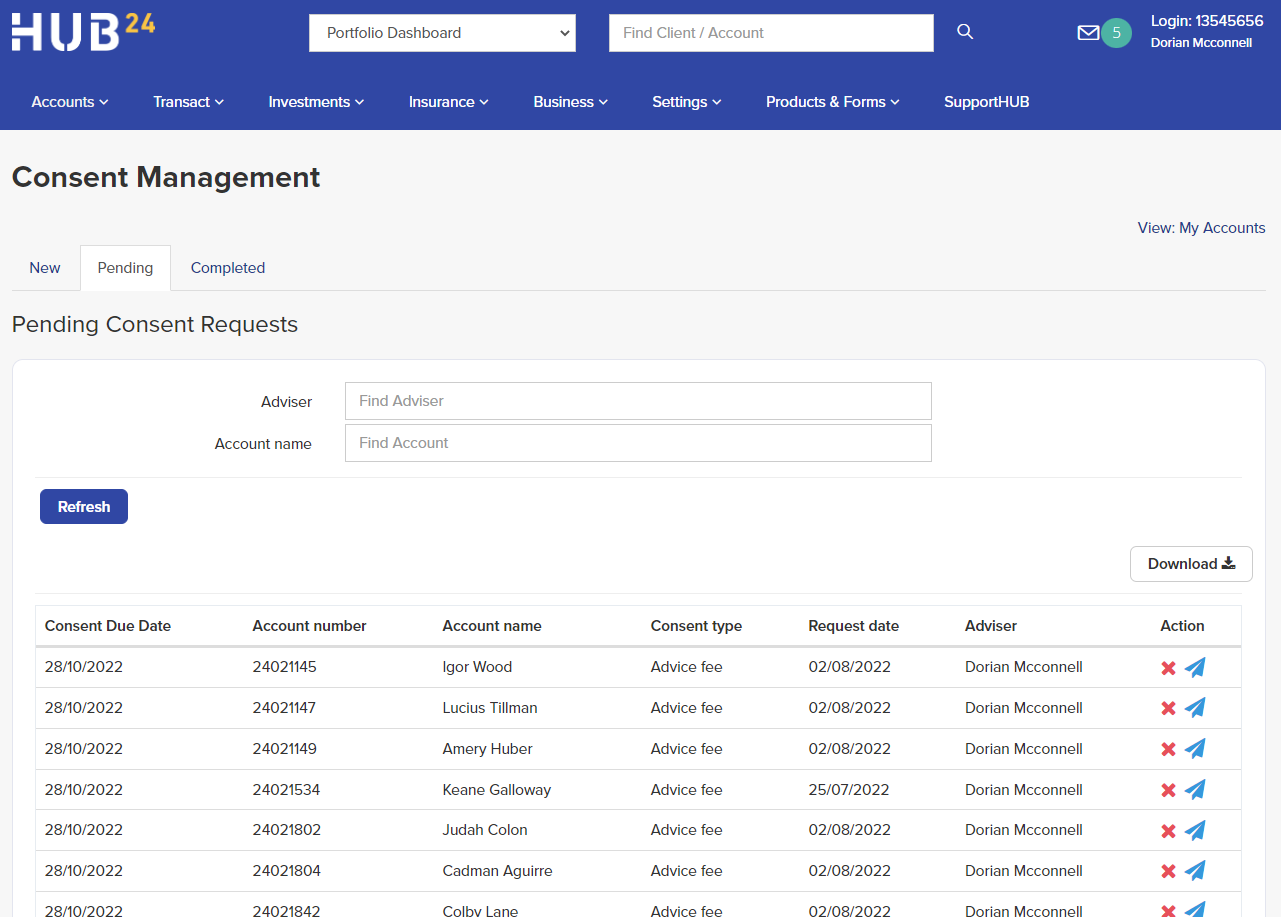This screenshot has height=917, width=1281.
Task: Switch to the Completed tab
Action: point(227,267)
